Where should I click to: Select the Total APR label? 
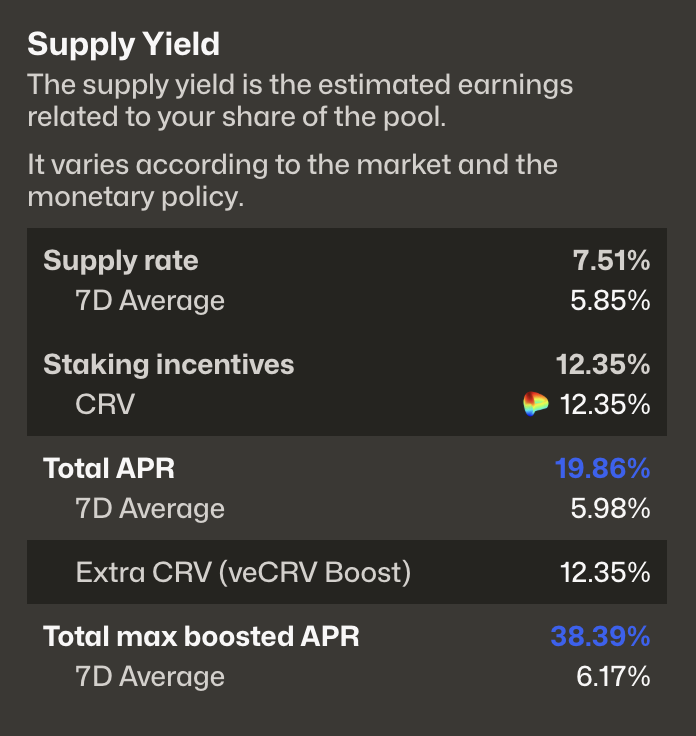point(109,468)
